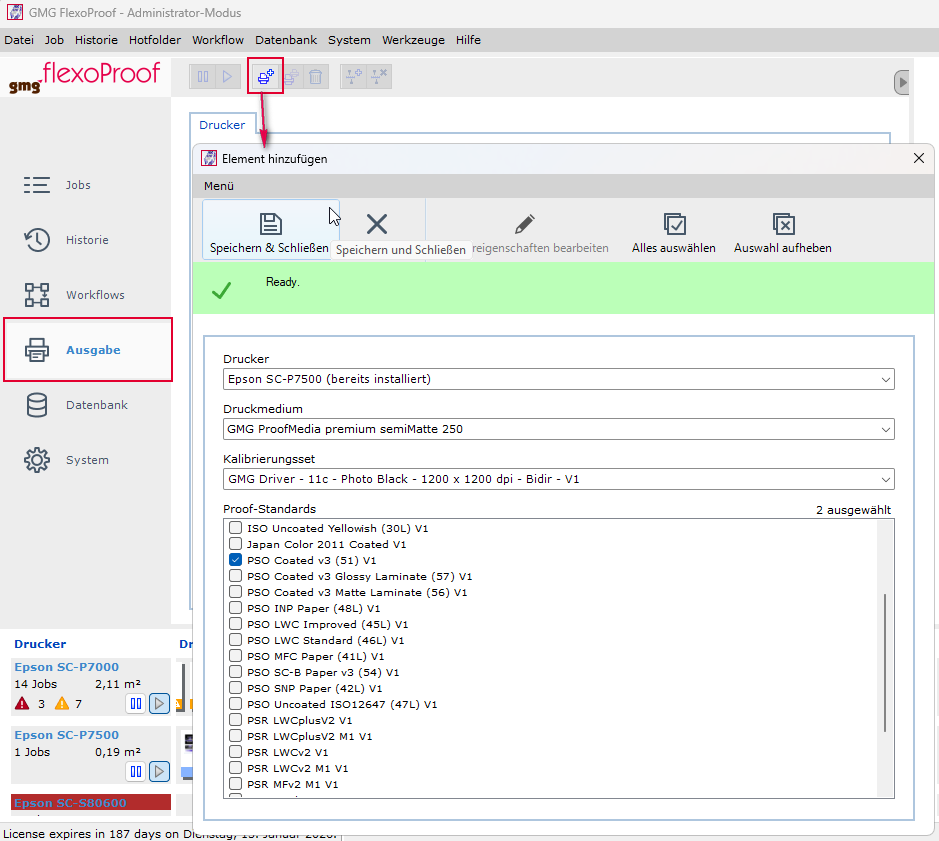The image size is (939, 841).
Task: Open the Drucker printer selection dropdown
Action: (886, 379)
